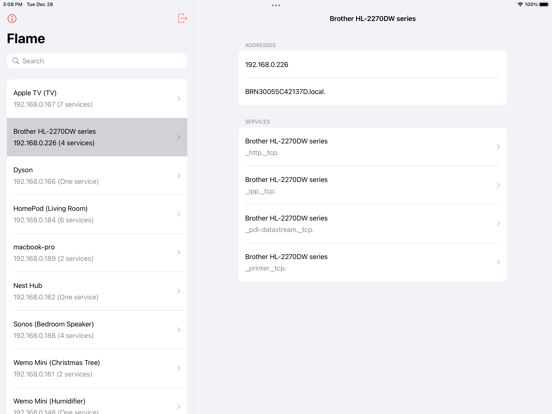
Task: Select Wemo Mini (Christmas Tree) device
Action: [97, 368]
